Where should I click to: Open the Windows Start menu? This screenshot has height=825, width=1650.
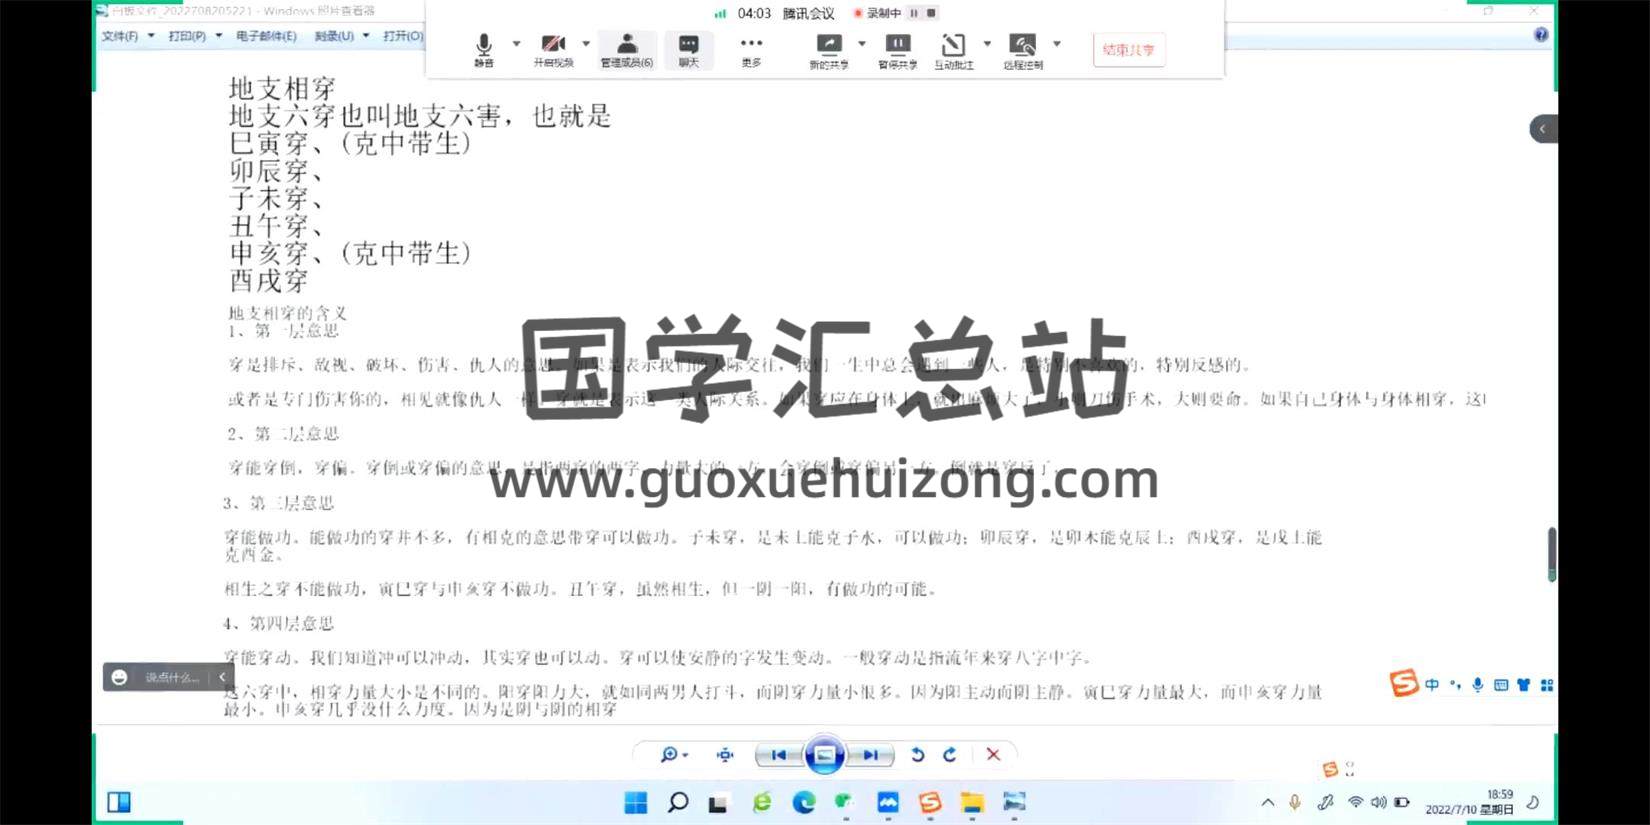coord(635,803)
